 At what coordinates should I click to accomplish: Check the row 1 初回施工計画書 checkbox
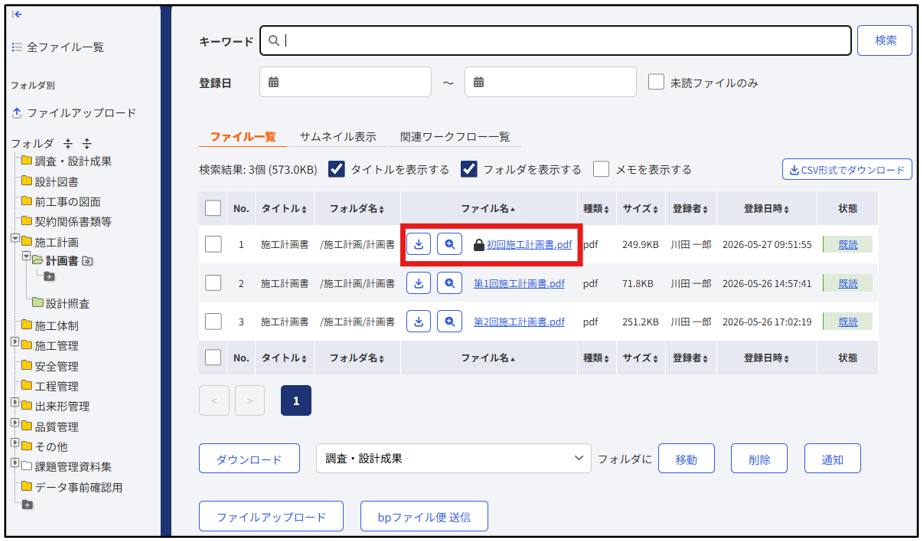tap(213, 245)
